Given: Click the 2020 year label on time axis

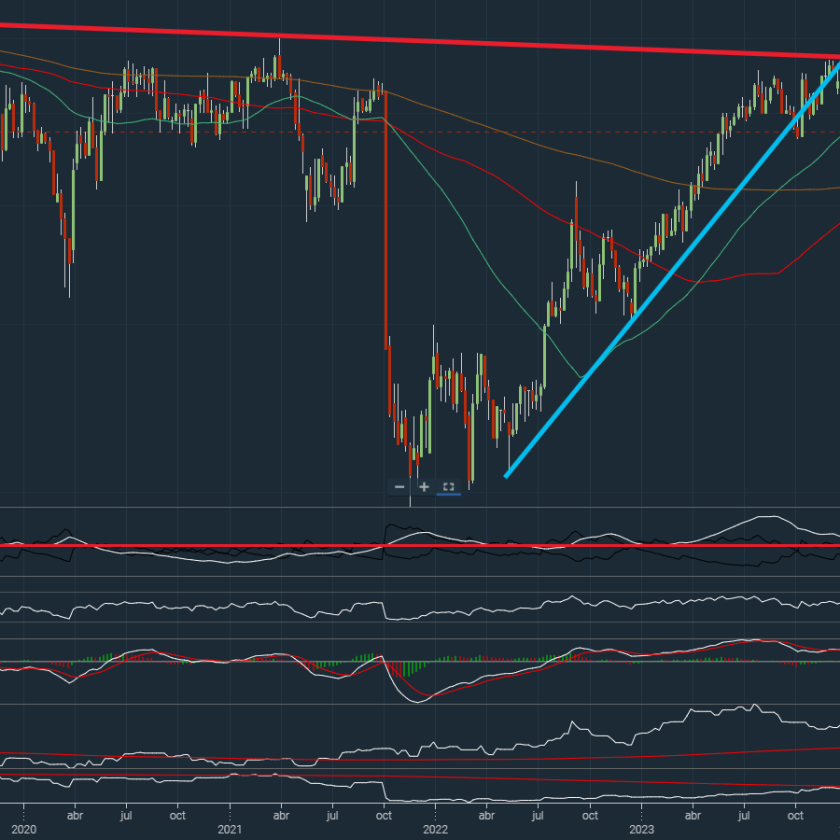Looking at the screenshot, I should pyautogui.click(x=23, y=829).
